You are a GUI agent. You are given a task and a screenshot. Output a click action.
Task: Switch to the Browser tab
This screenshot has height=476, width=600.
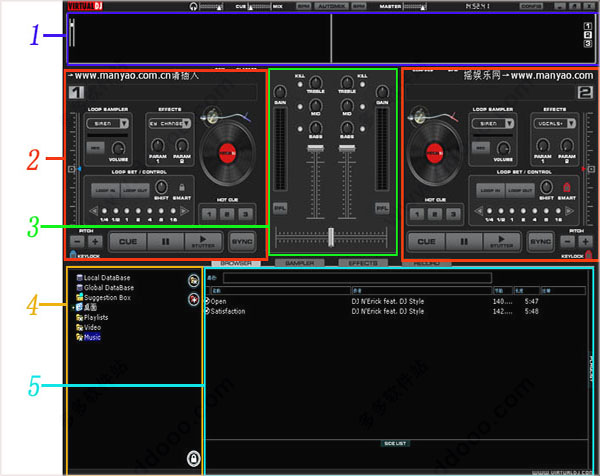point(236,263)
